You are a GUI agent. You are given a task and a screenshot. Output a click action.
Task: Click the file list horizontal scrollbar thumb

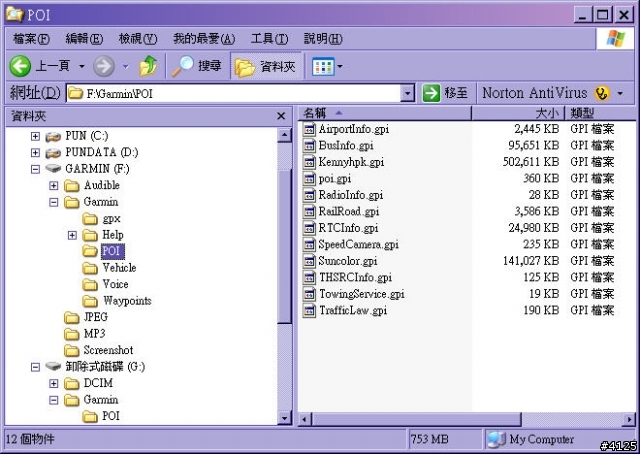click(416, 419)
